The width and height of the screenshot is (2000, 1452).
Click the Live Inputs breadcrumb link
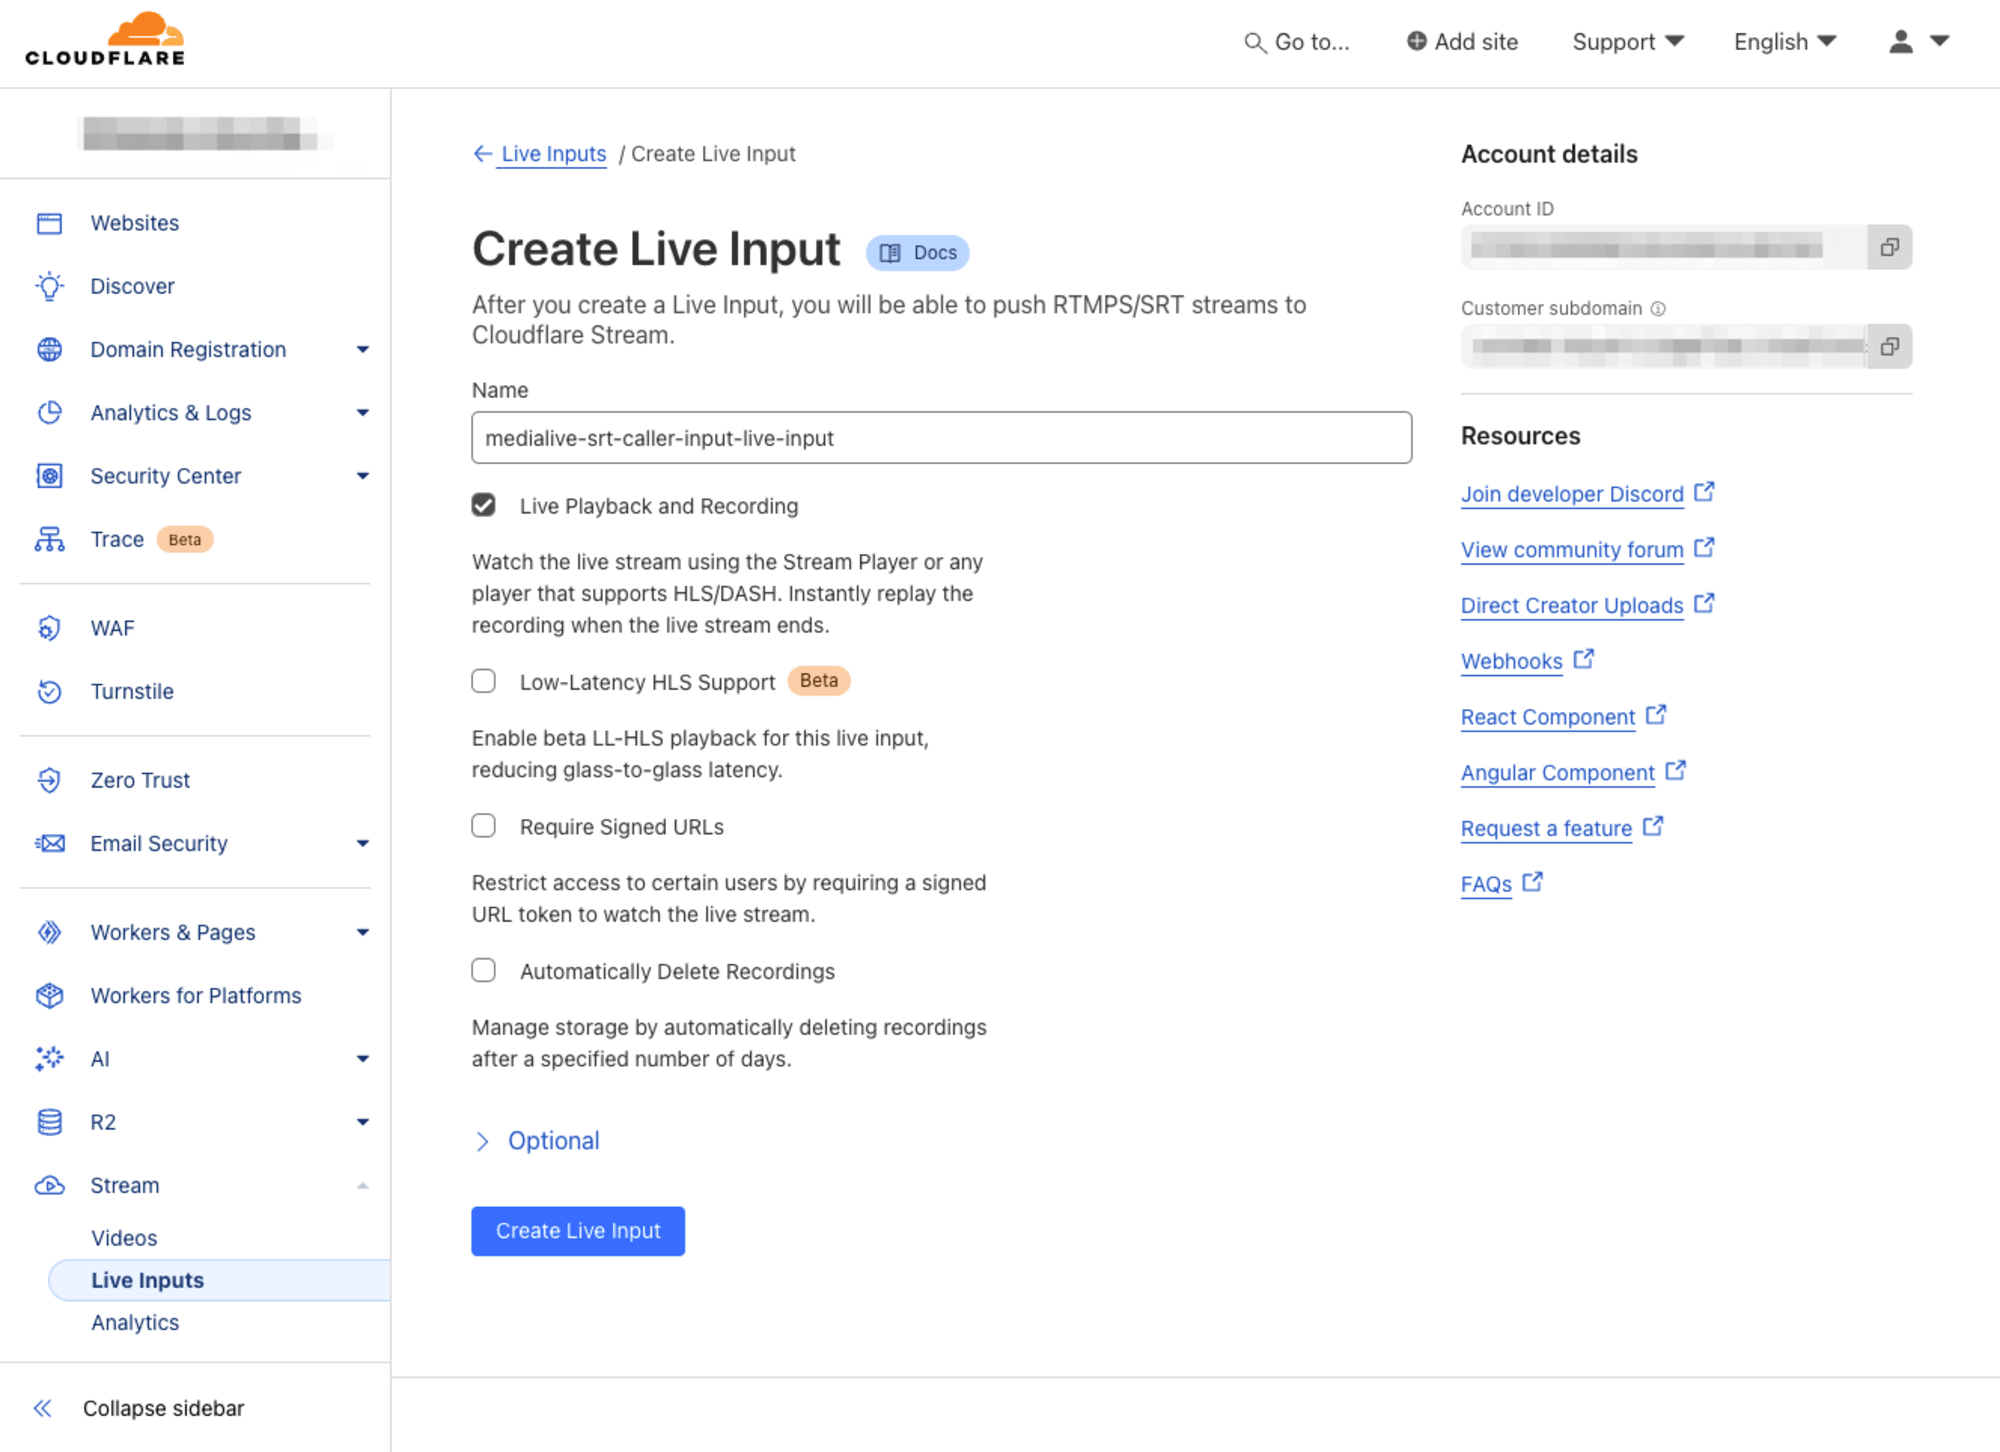coord(553,154)
